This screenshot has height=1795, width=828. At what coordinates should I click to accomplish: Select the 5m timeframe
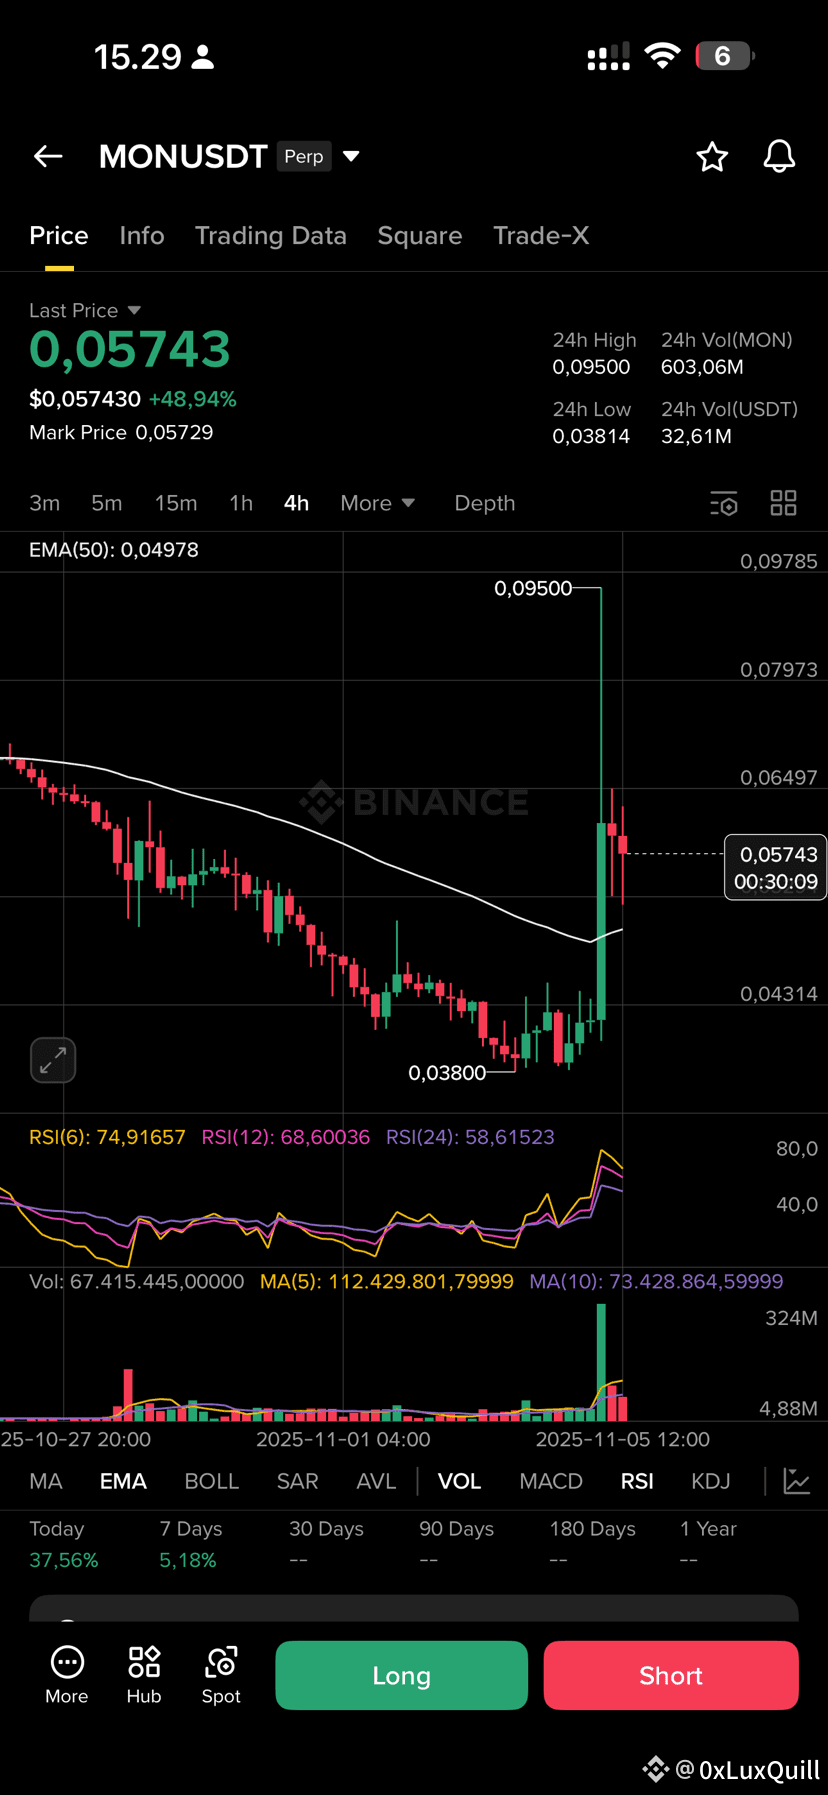(107, 503)
